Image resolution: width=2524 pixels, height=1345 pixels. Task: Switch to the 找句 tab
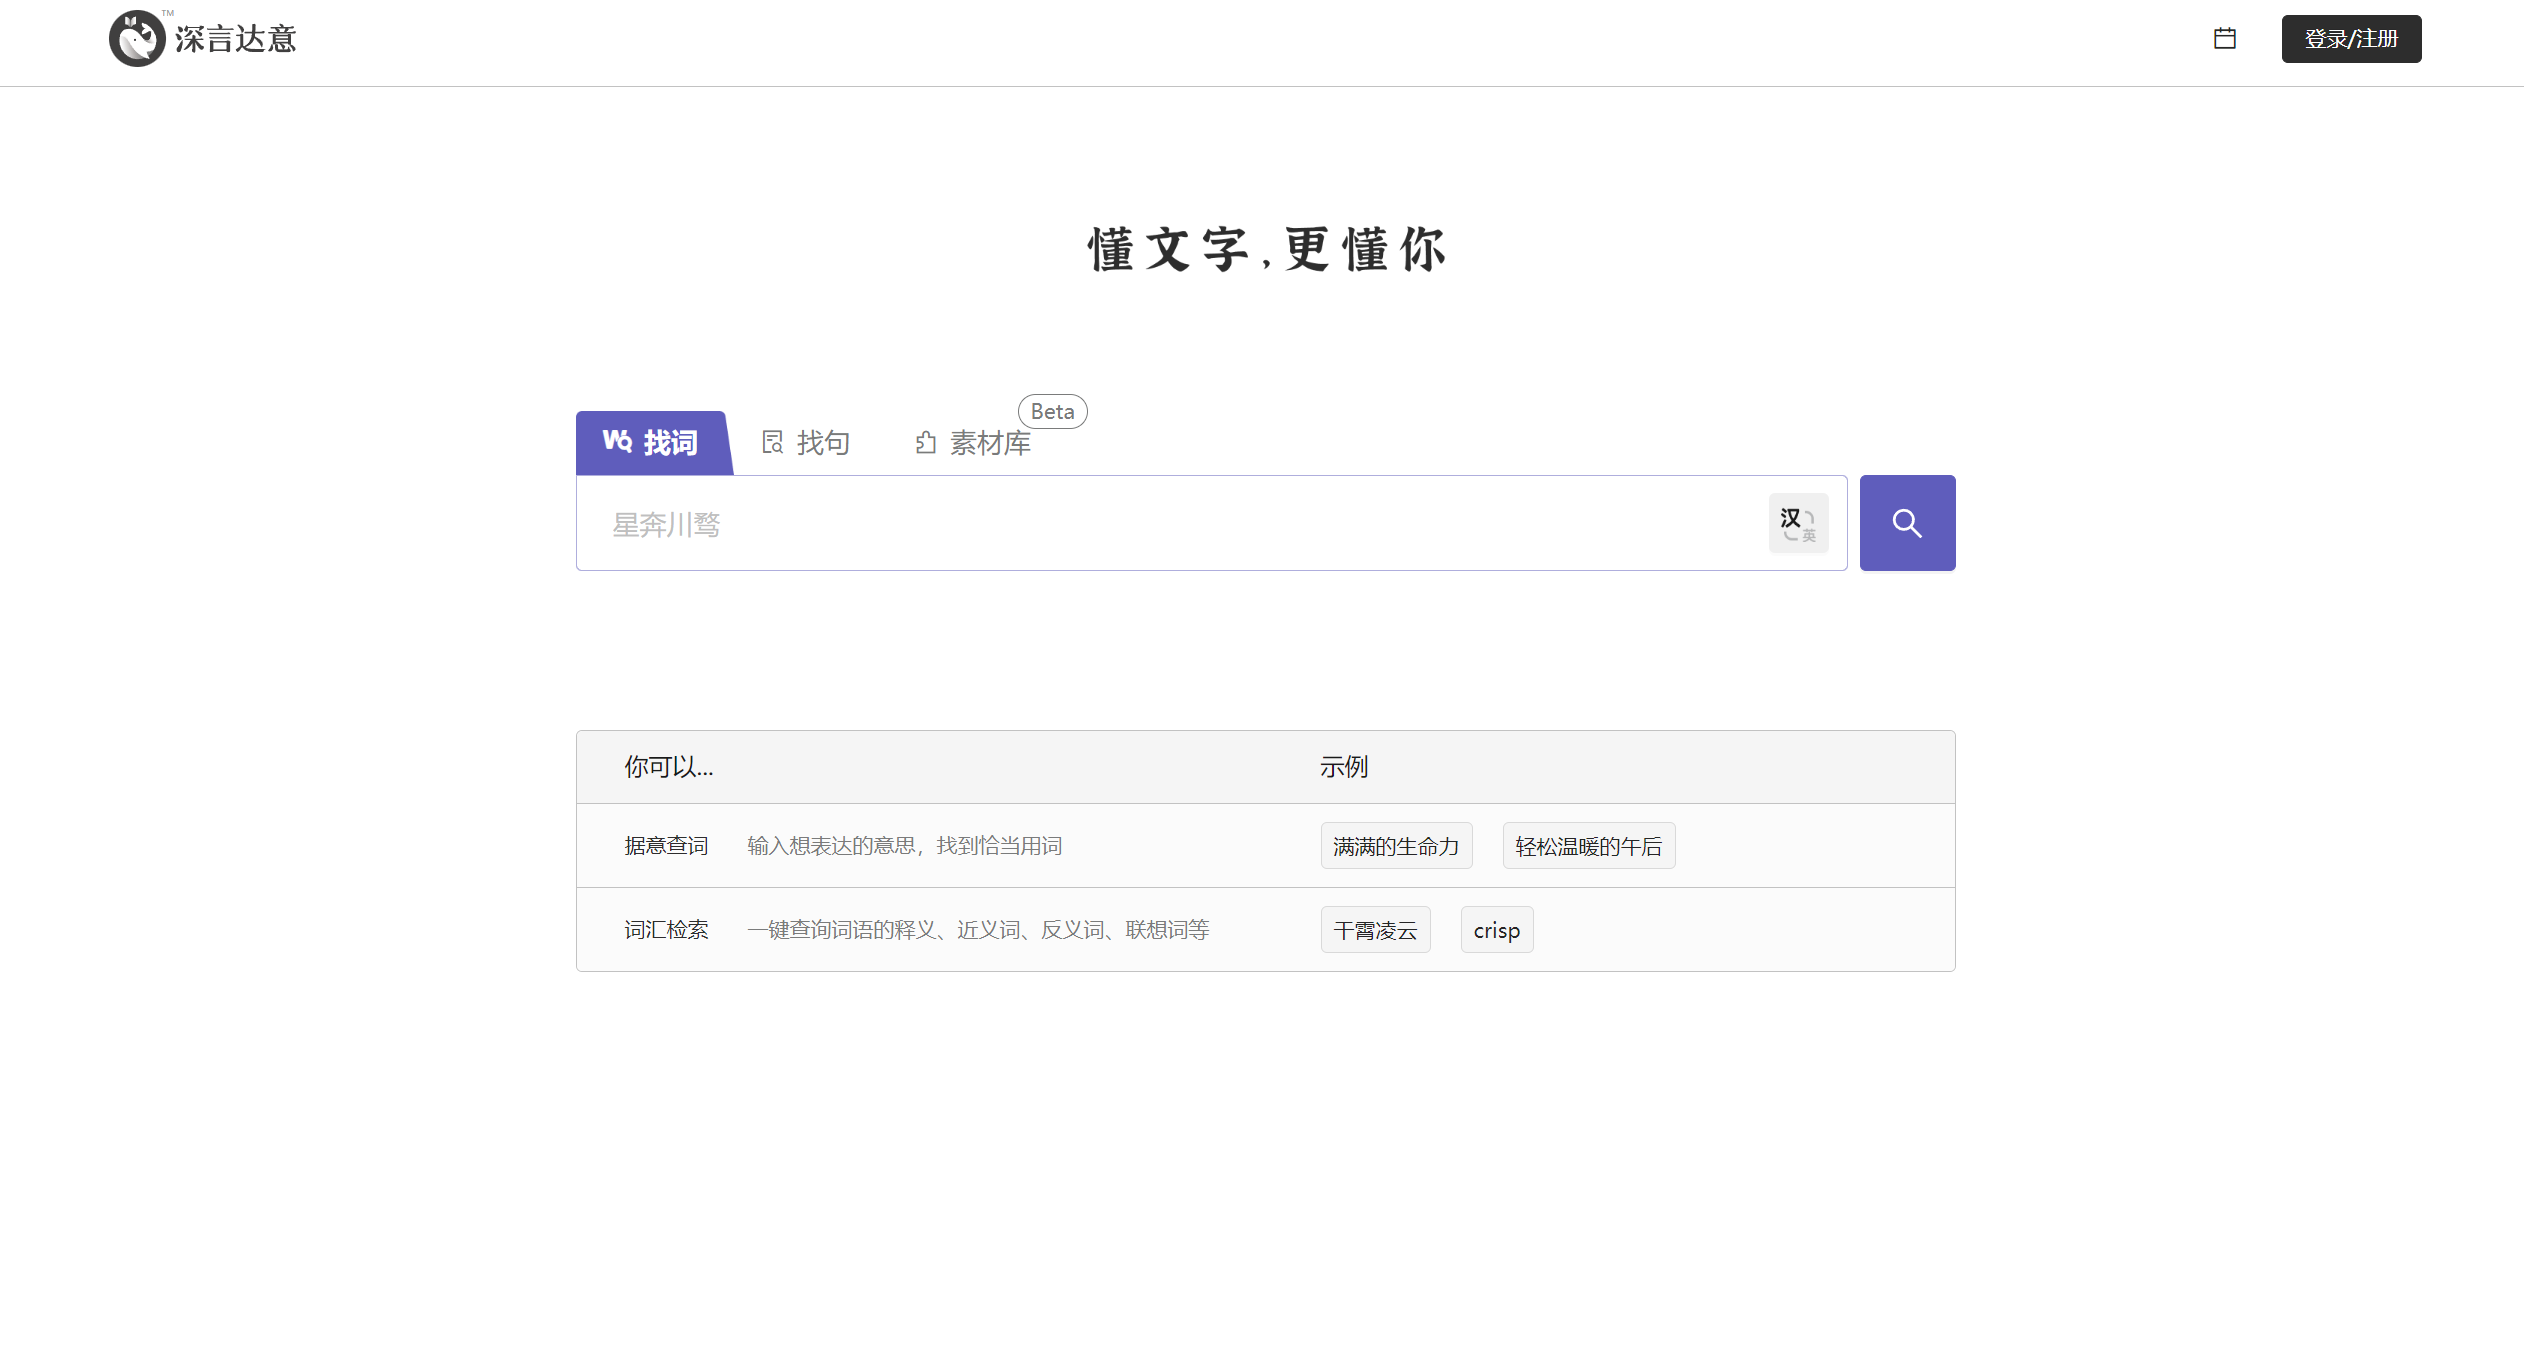point(822,441)
